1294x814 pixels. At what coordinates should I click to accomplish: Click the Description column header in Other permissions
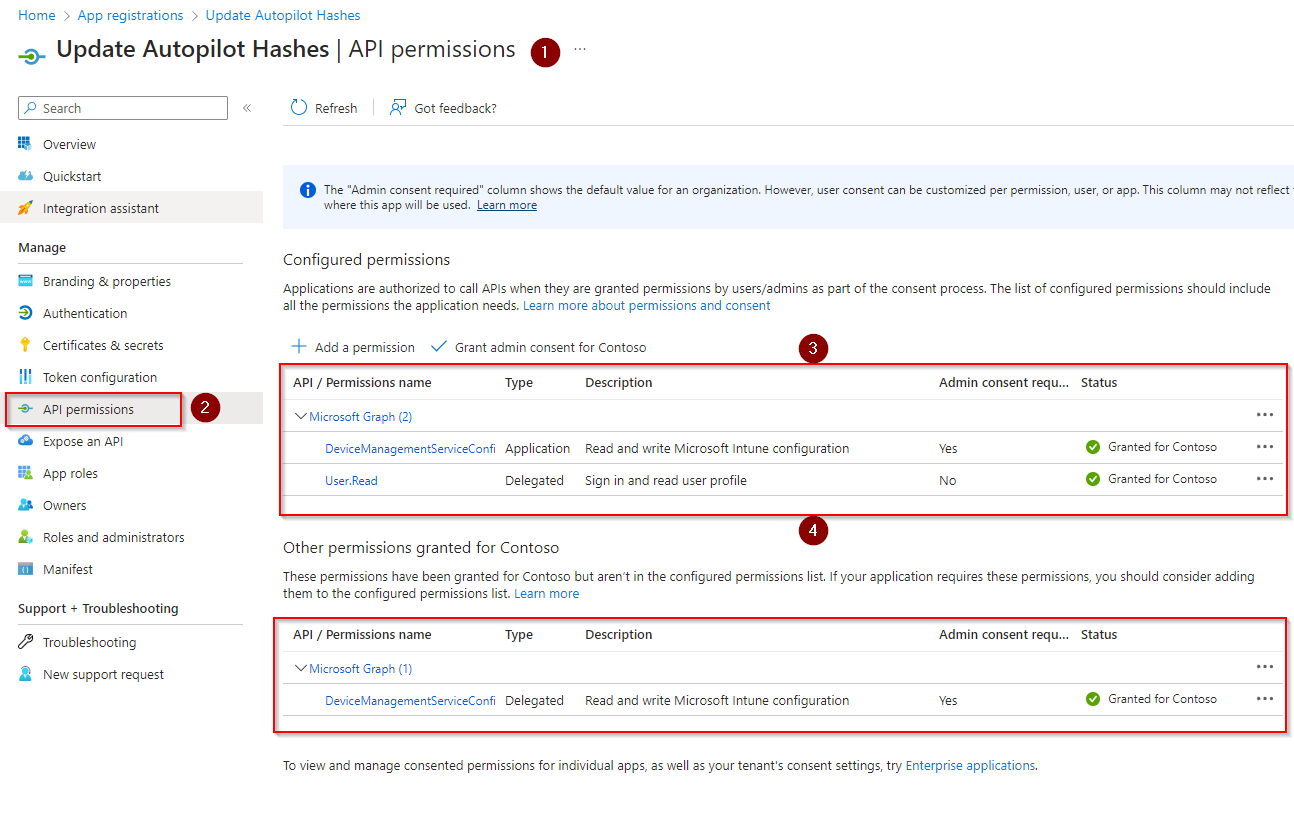(x=618, y=634)
